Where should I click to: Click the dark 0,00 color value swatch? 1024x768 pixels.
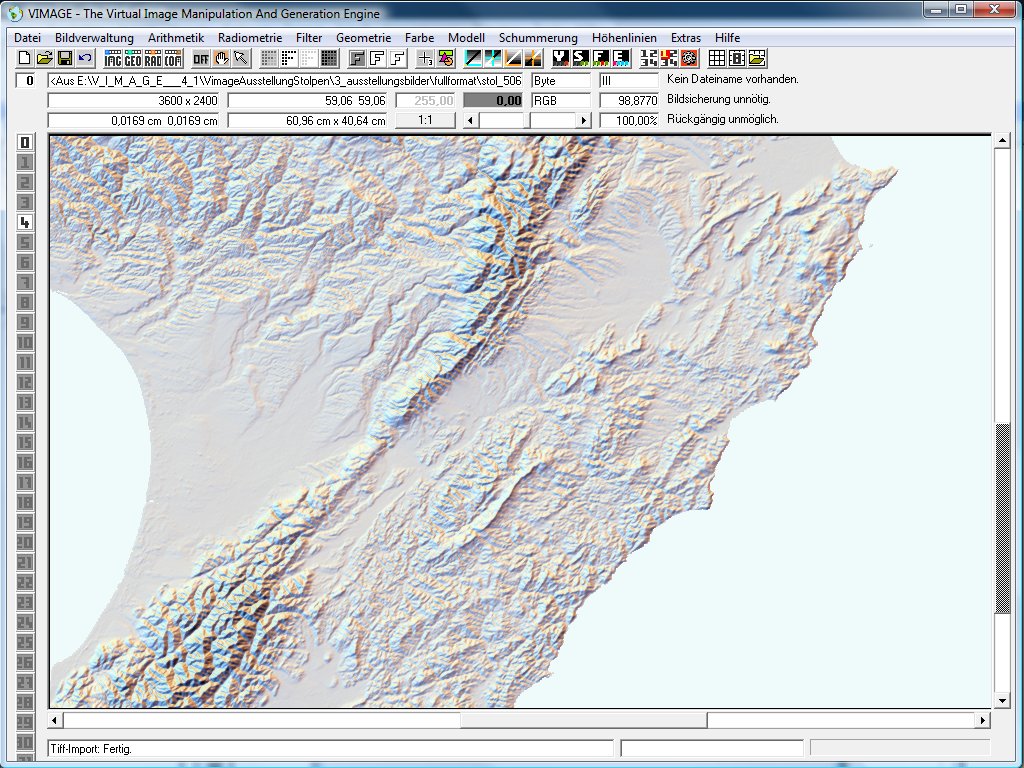pyautogui.click(x=494, y=101)
